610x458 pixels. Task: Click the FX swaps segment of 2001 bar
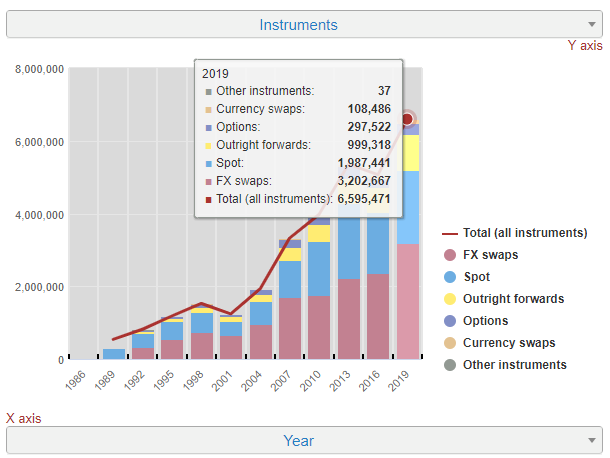(x=231, y=347)
